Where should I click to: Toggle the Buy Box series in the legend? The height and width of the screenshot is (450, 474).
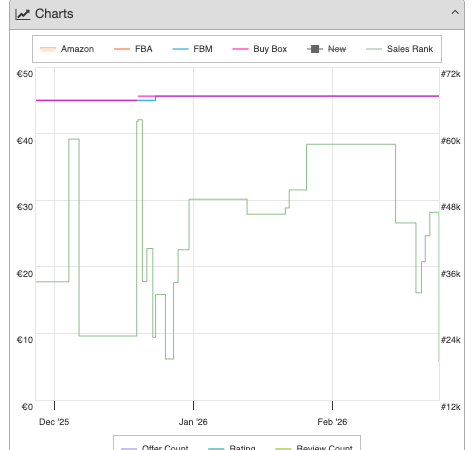pyautogui.click(x=260, y=49)
